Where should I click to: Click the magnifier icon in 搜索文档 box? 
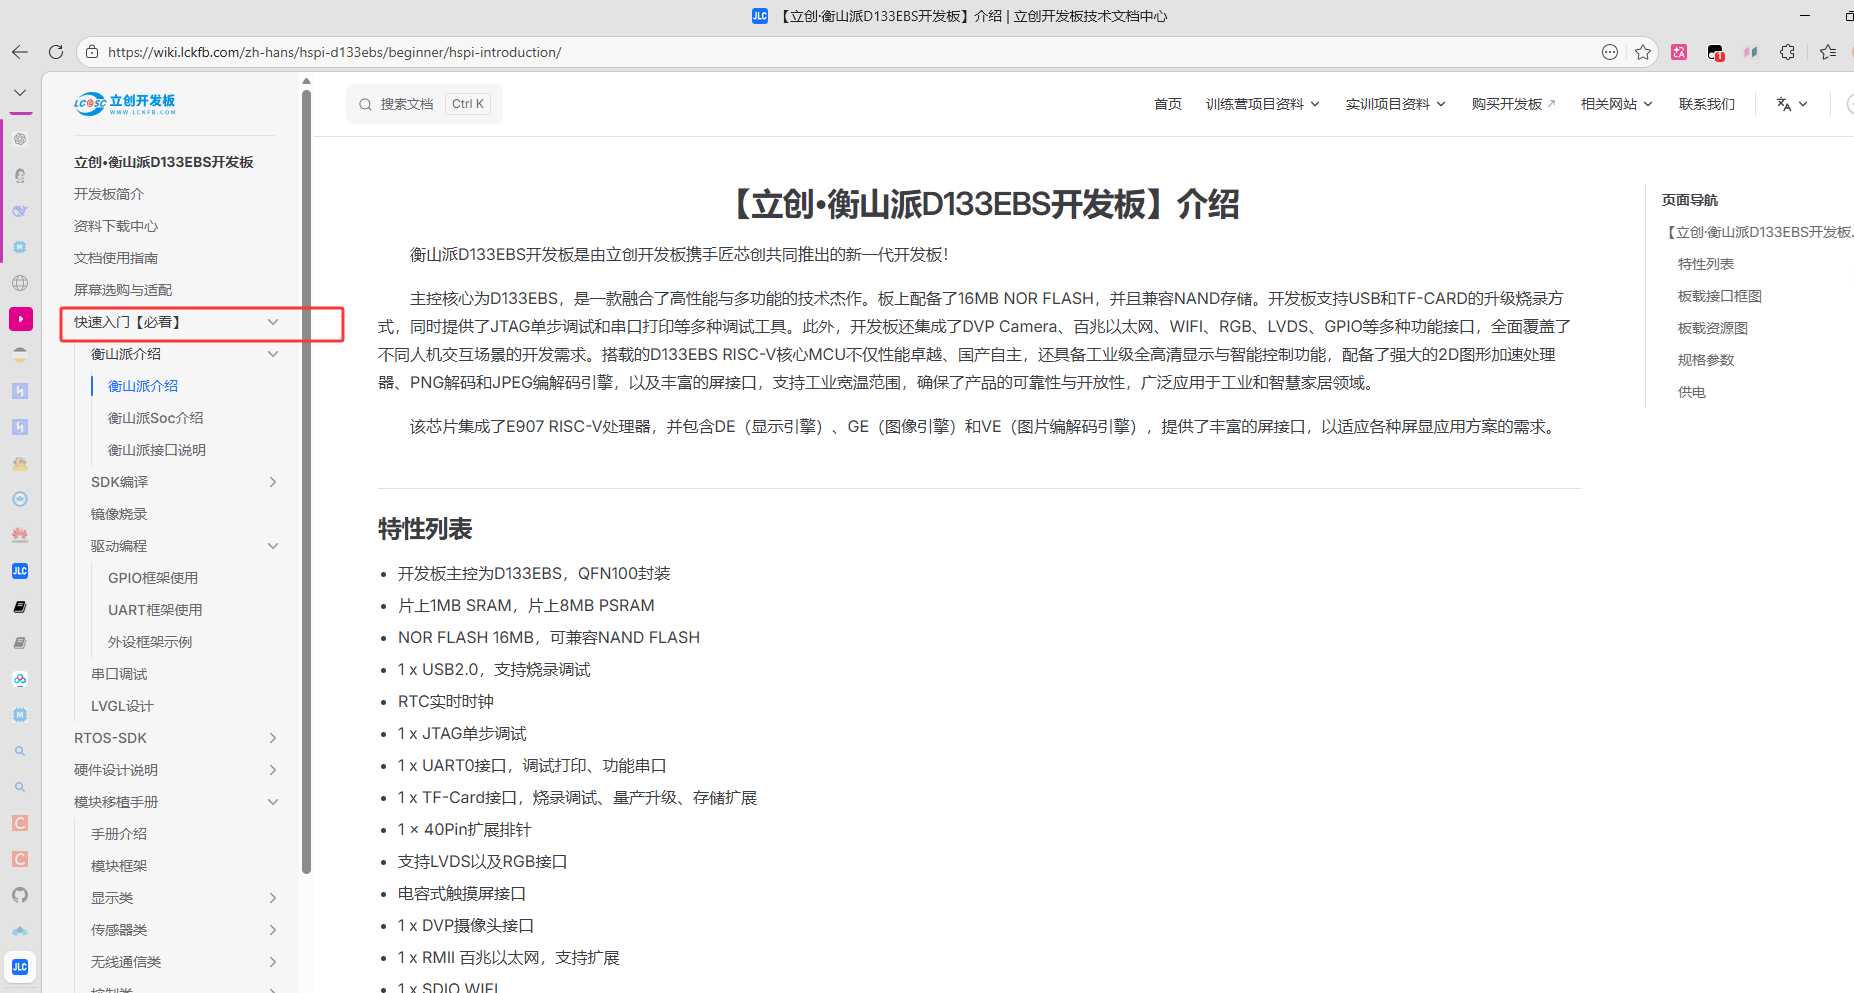coord(365,104)
